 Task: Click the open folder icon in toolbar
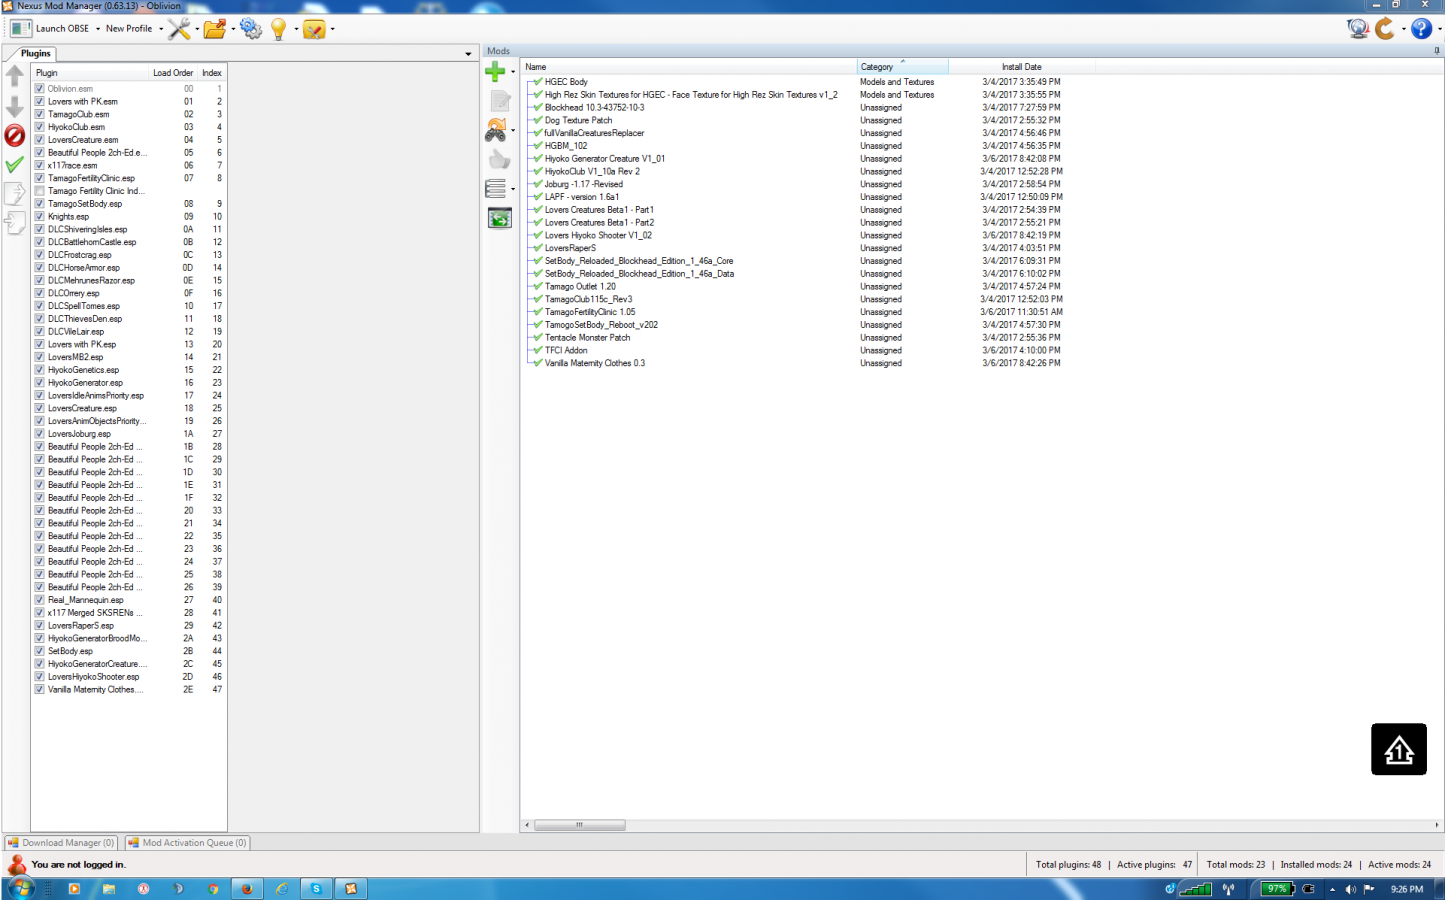pyautogui.click(x=214, y=28)
